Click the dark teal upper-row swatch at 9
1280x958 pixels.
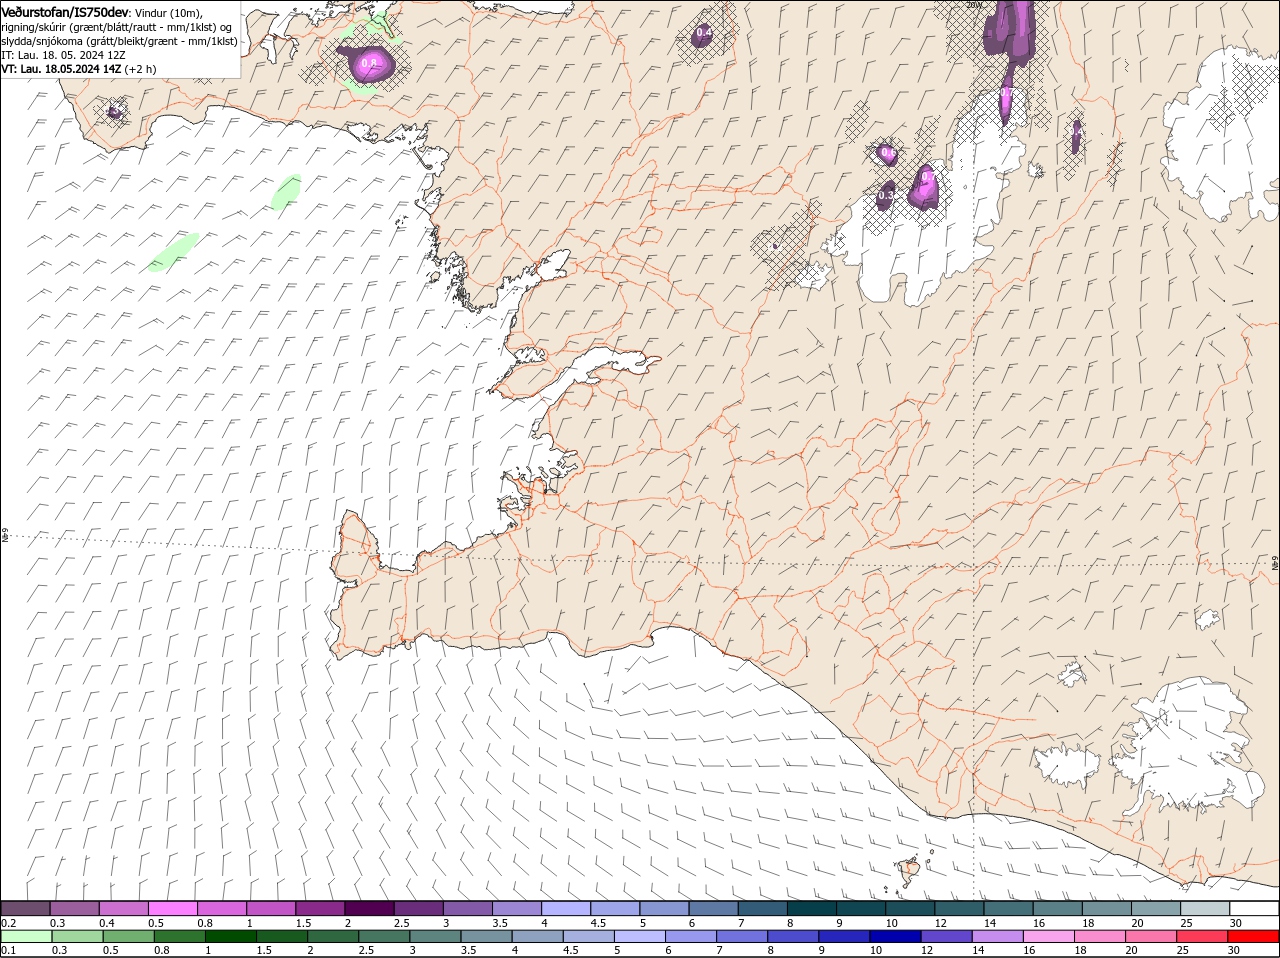861,908
